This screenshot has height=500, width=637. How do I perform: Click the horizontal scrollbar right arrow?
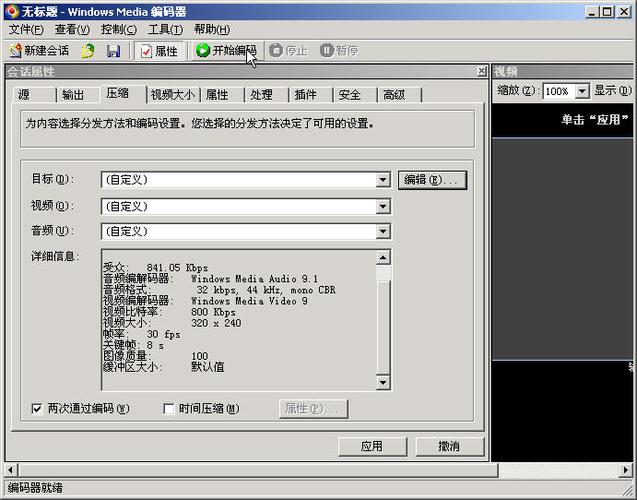click(626, 470)
